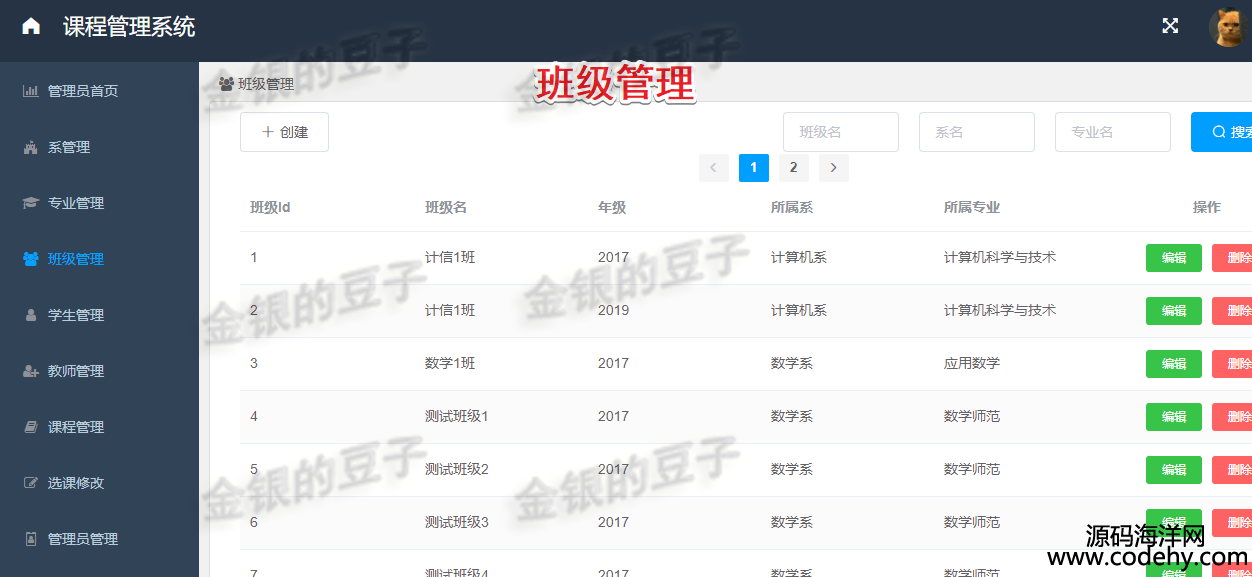Click the home icon in header
Image resolution: width=1252 pixels, height=577 pixels.
(x=31, y=26)
